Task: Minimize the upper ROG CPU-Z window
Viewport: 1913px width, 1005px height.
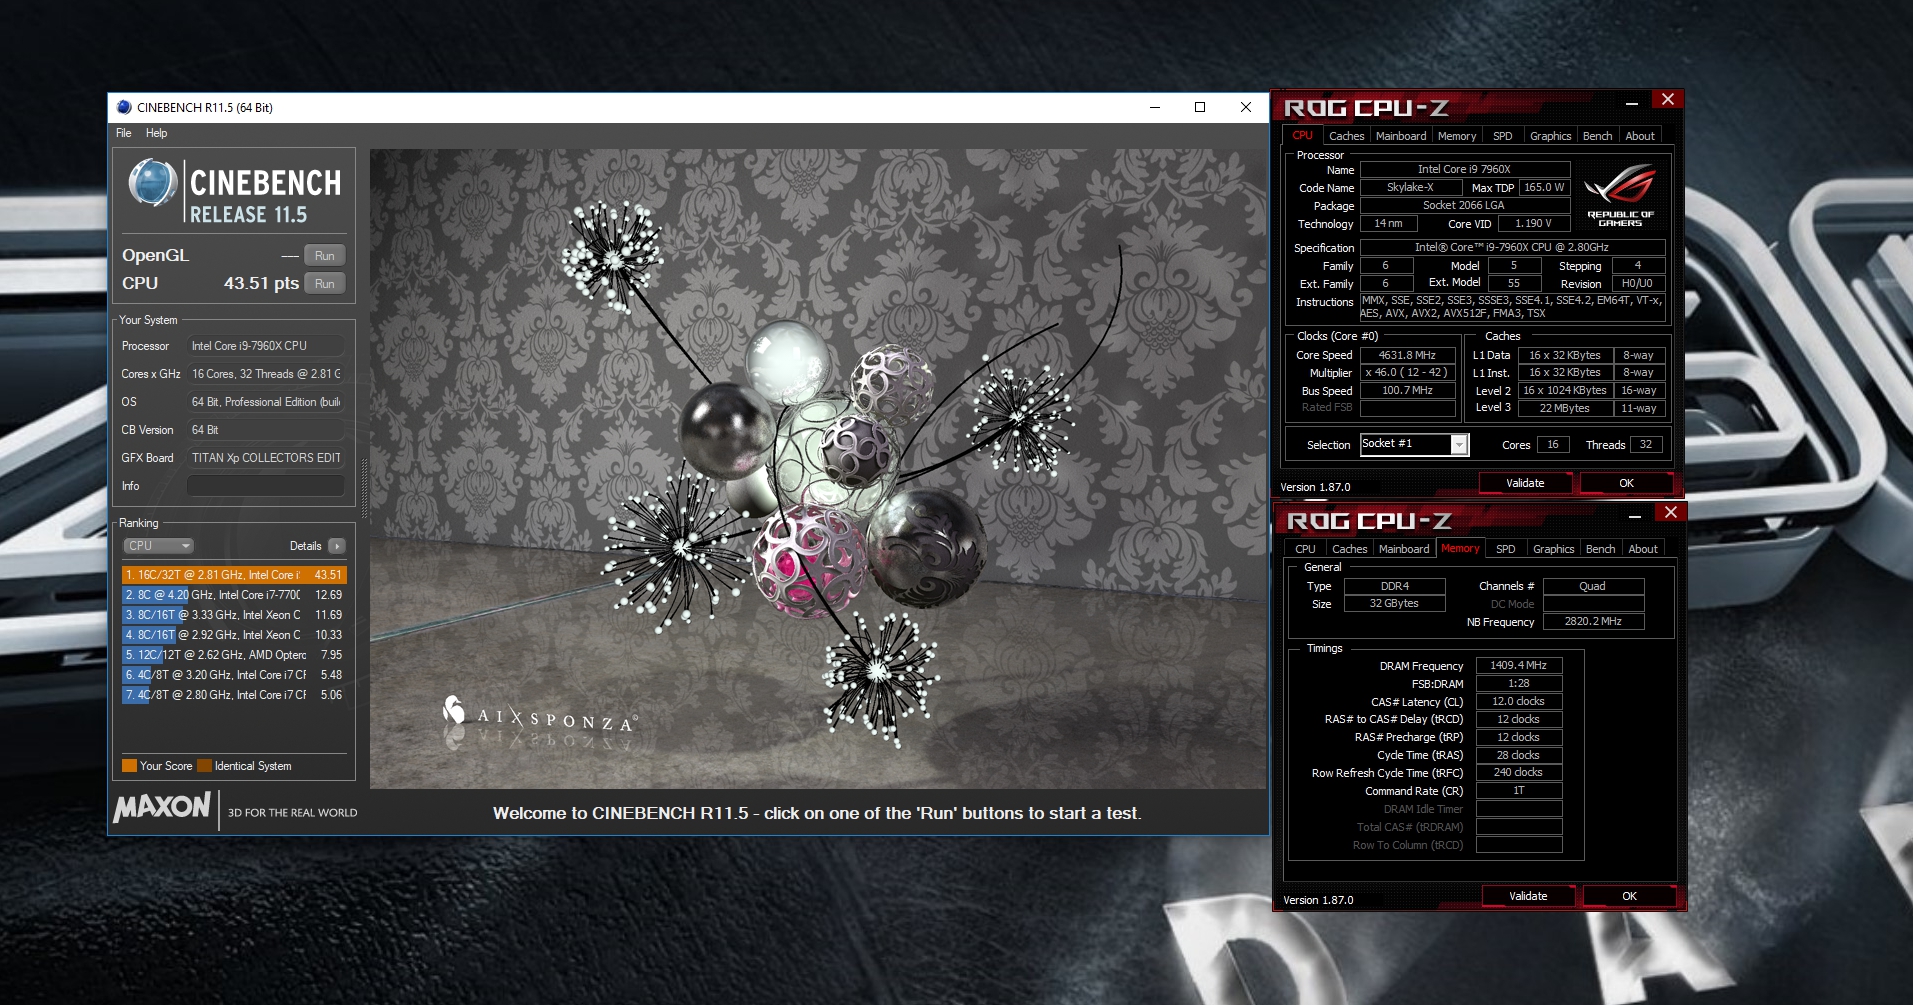Action: [1631, 101]
